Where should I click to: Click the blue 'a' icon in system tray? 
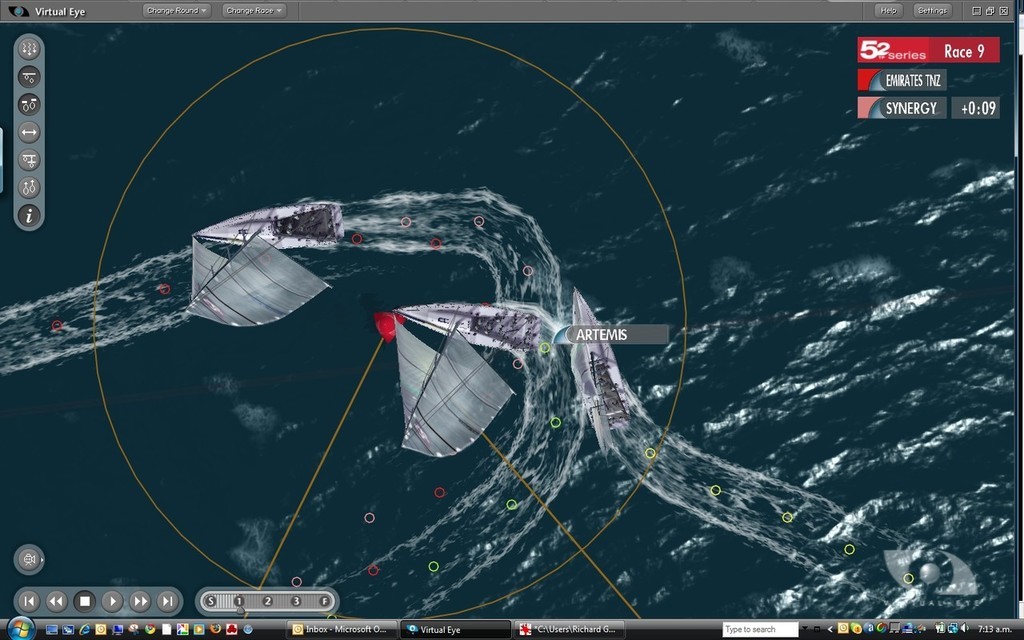870,629
